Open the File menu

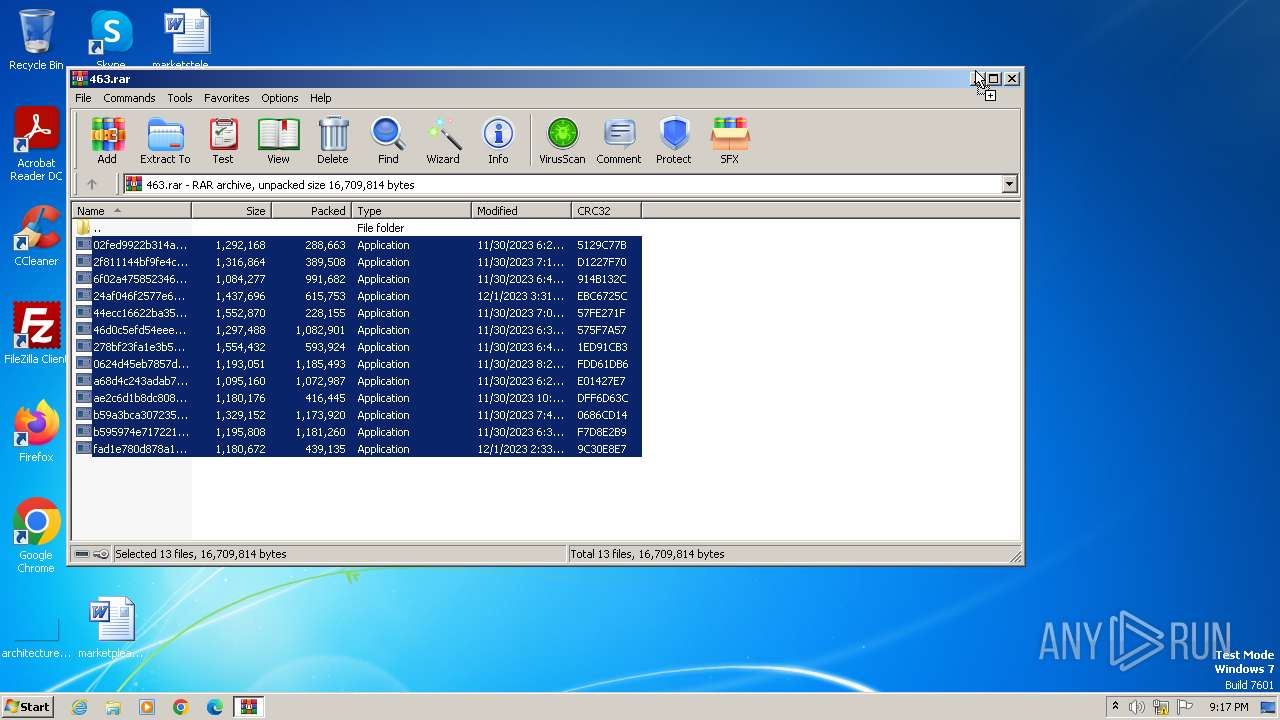pyautogui.click(x=83, y=98)
